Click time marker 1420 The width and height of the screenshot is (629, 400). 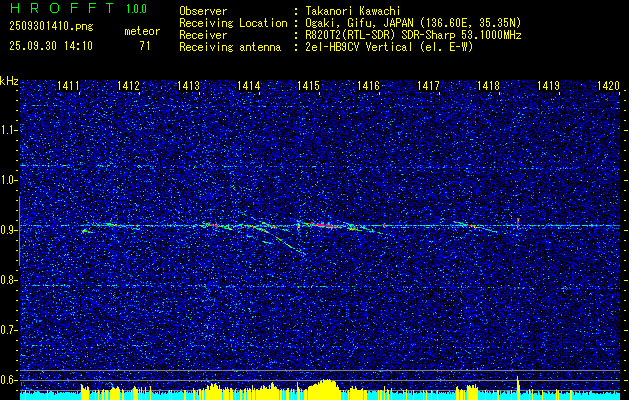(609, 85)
